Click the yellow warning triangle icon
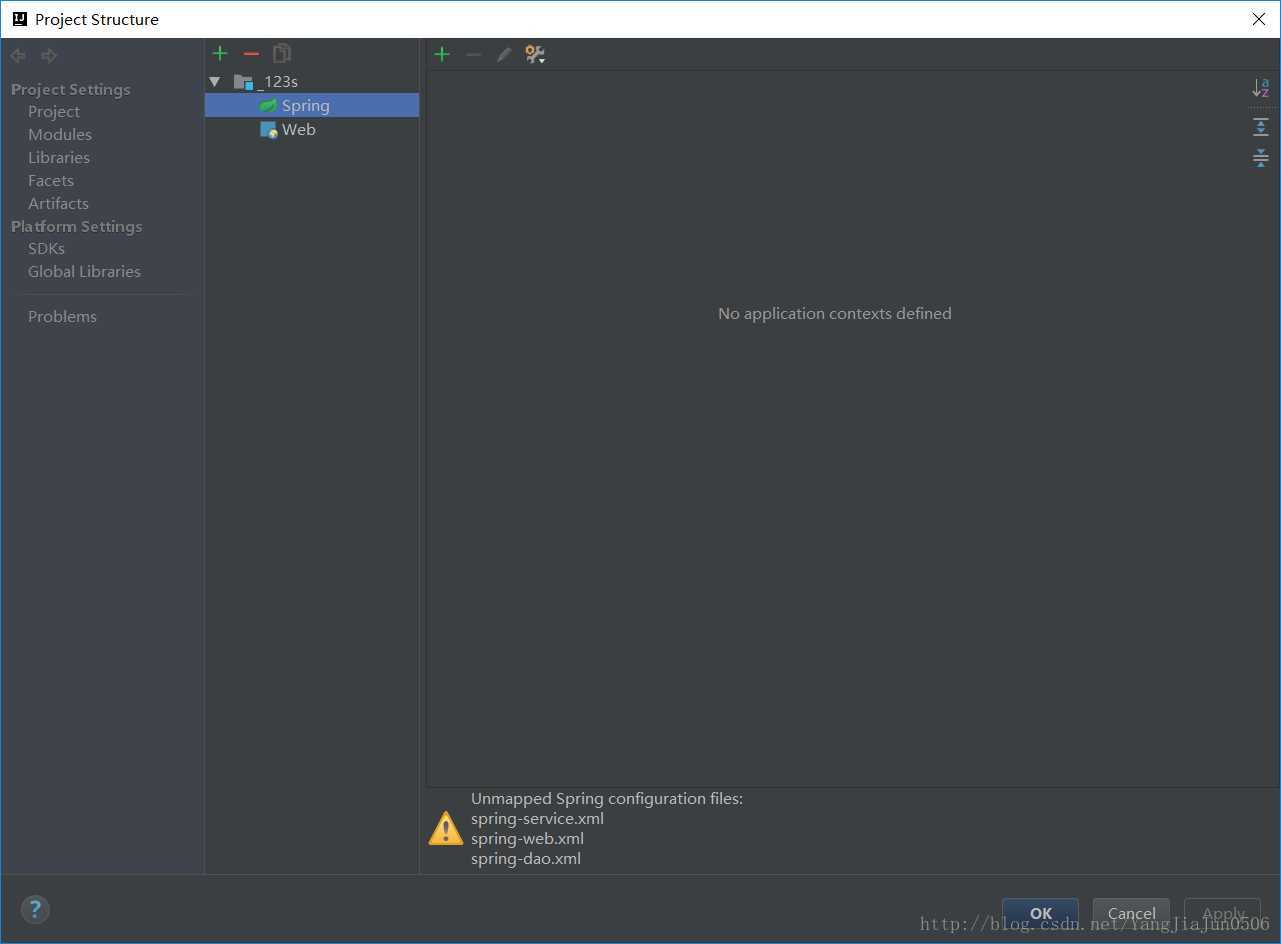 (445, 829)
